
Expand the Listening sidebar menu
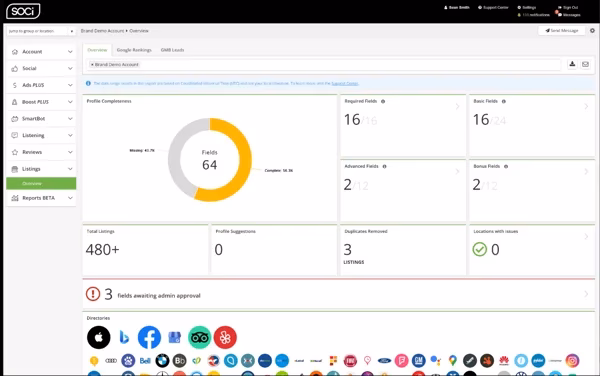pyautogui.click(x=41, y=135)
